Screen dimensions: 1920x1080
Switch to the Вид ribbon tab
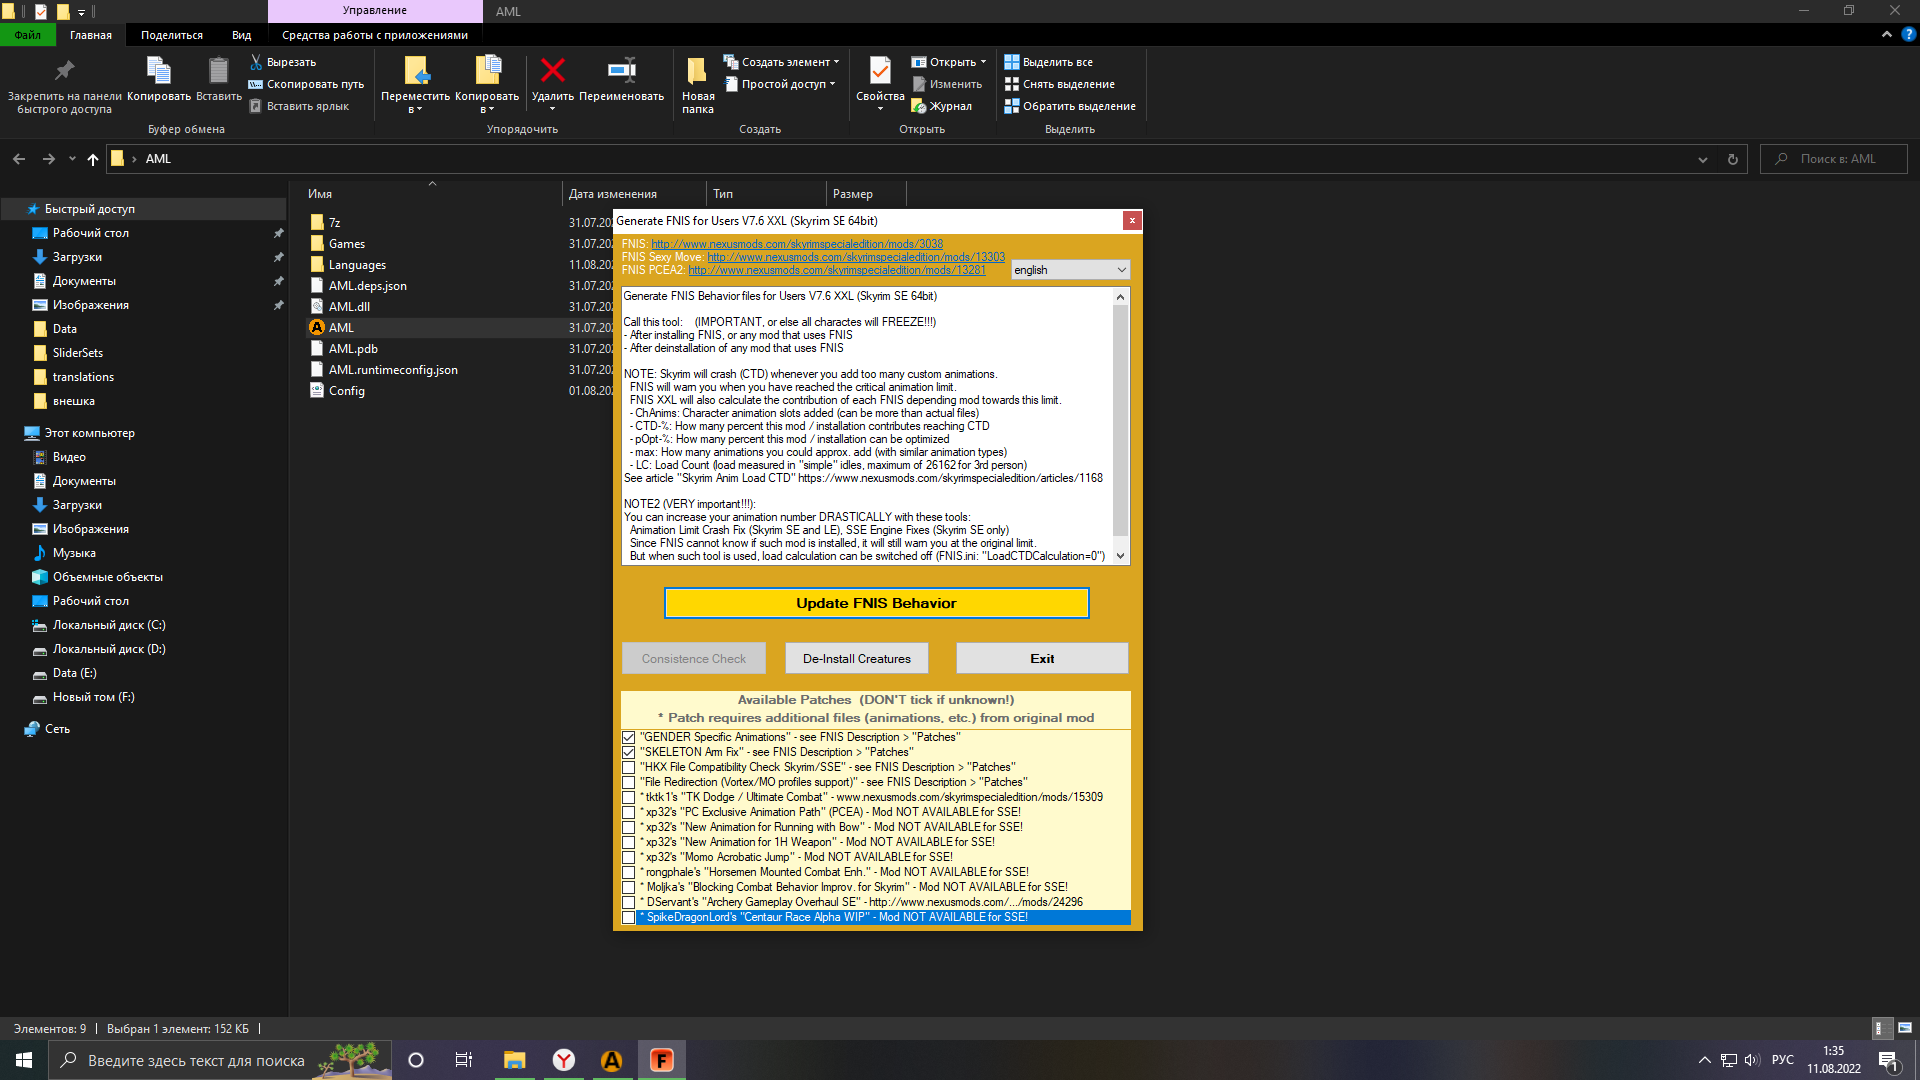point(241,35)
